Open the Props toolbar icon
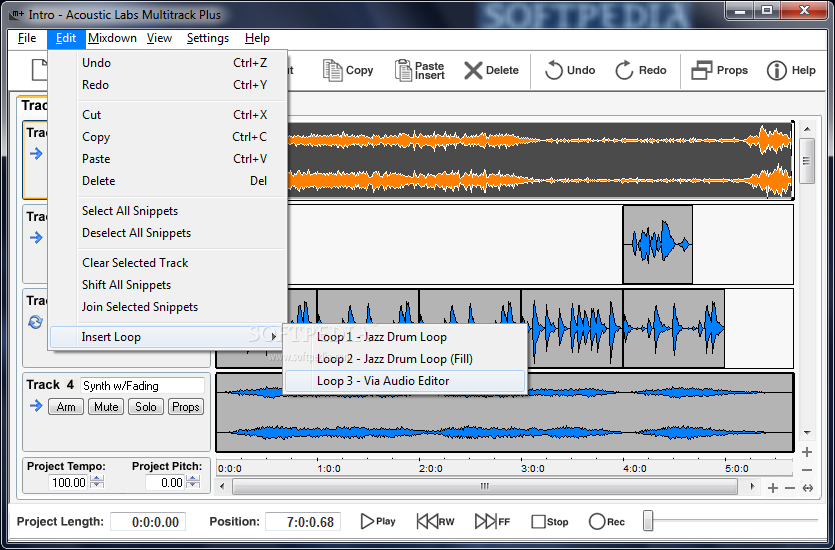 click(719, 70)
